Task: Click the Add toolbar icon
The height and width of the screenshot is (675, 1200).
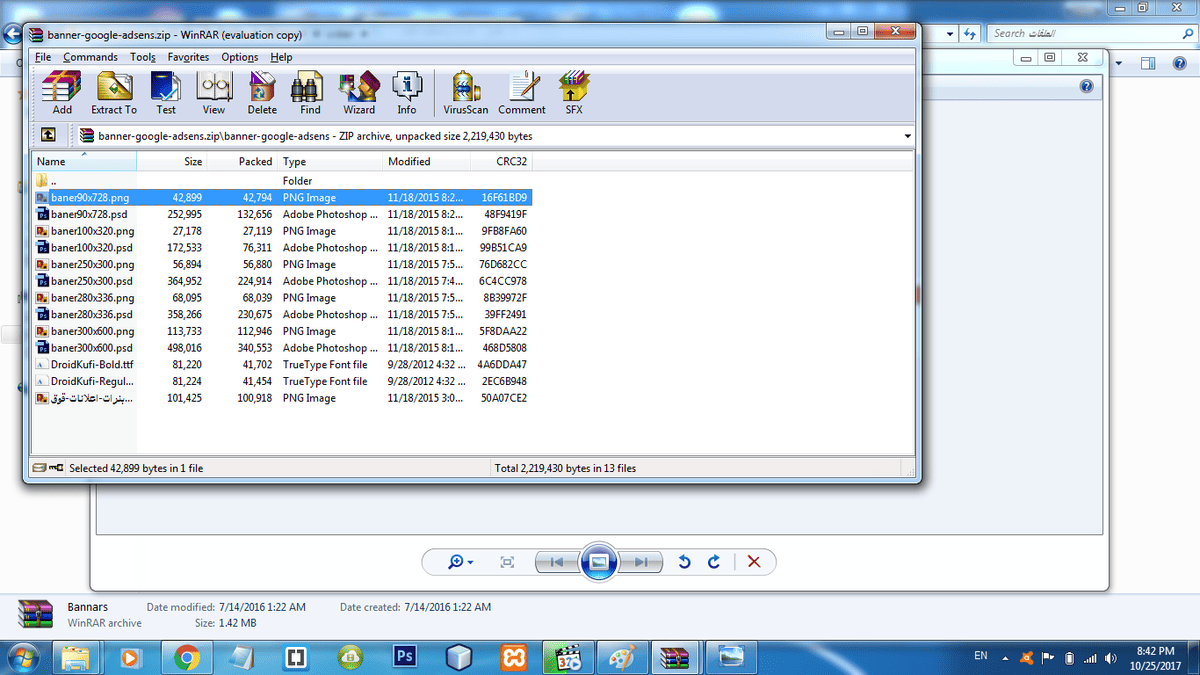Action: pos(62,93)
